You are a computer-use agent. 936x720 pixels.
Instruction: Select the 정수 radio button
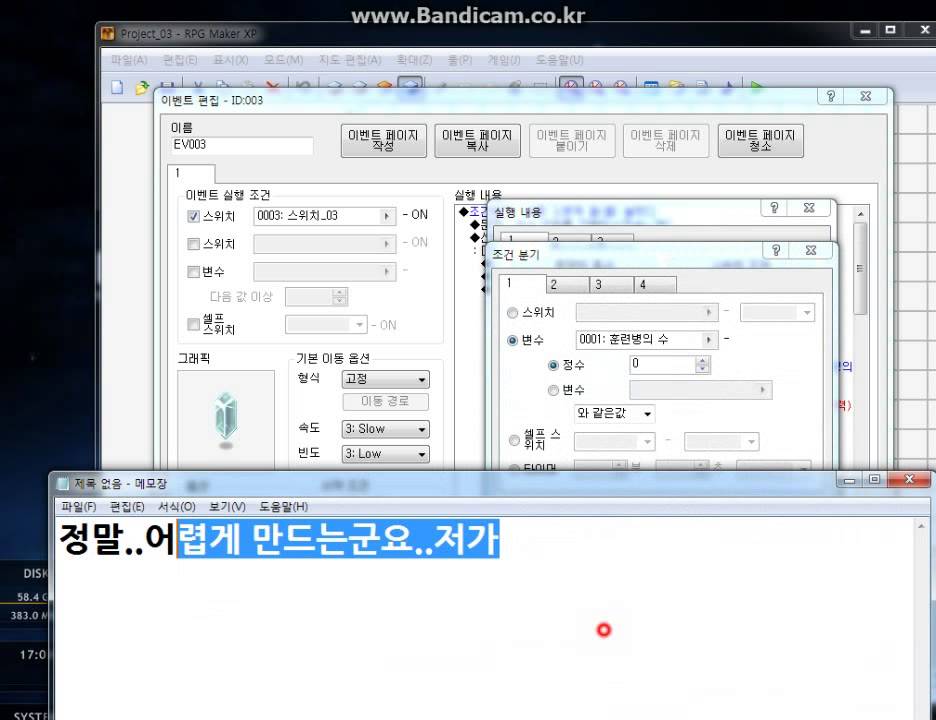click(553, 365)
